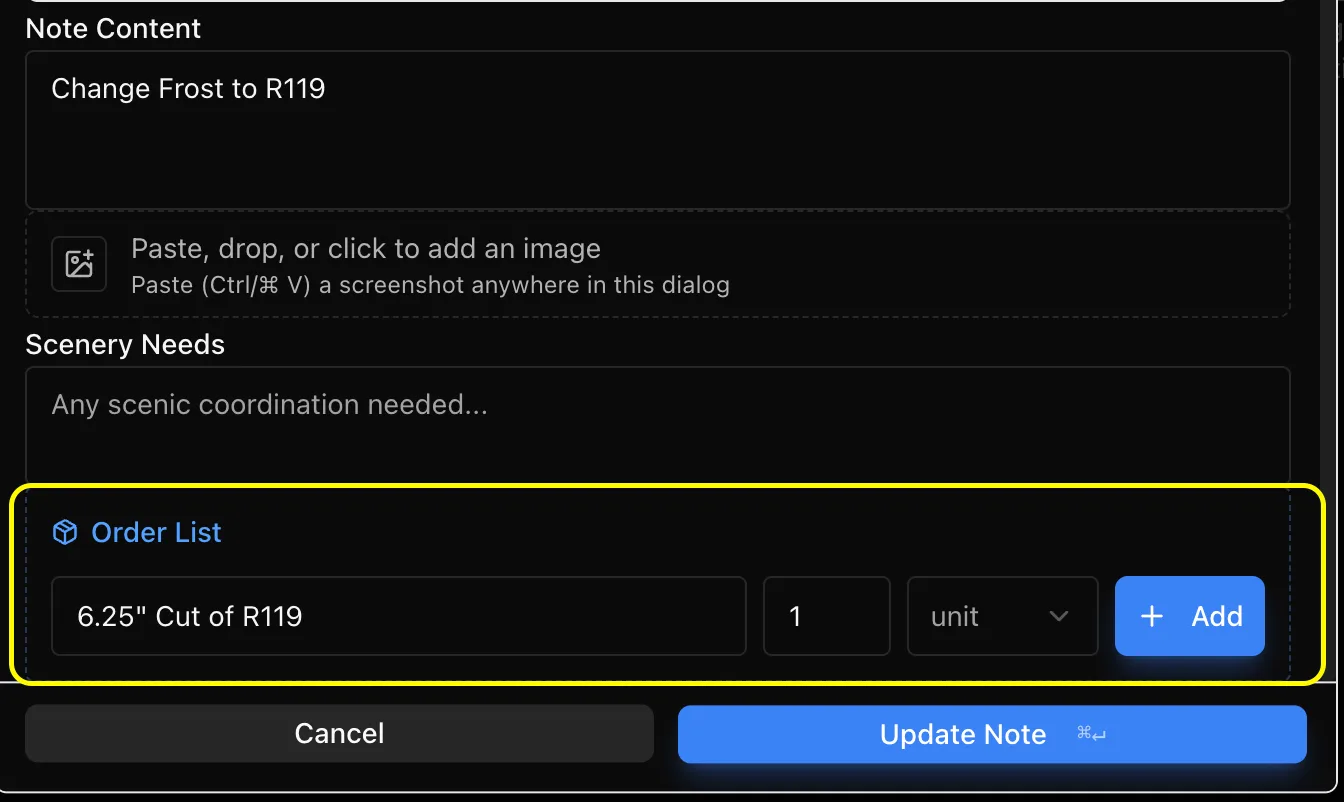Screen dimensions: 1344x802
Task: Click the add-image icon in the drop zone
Action: [79, 265]
